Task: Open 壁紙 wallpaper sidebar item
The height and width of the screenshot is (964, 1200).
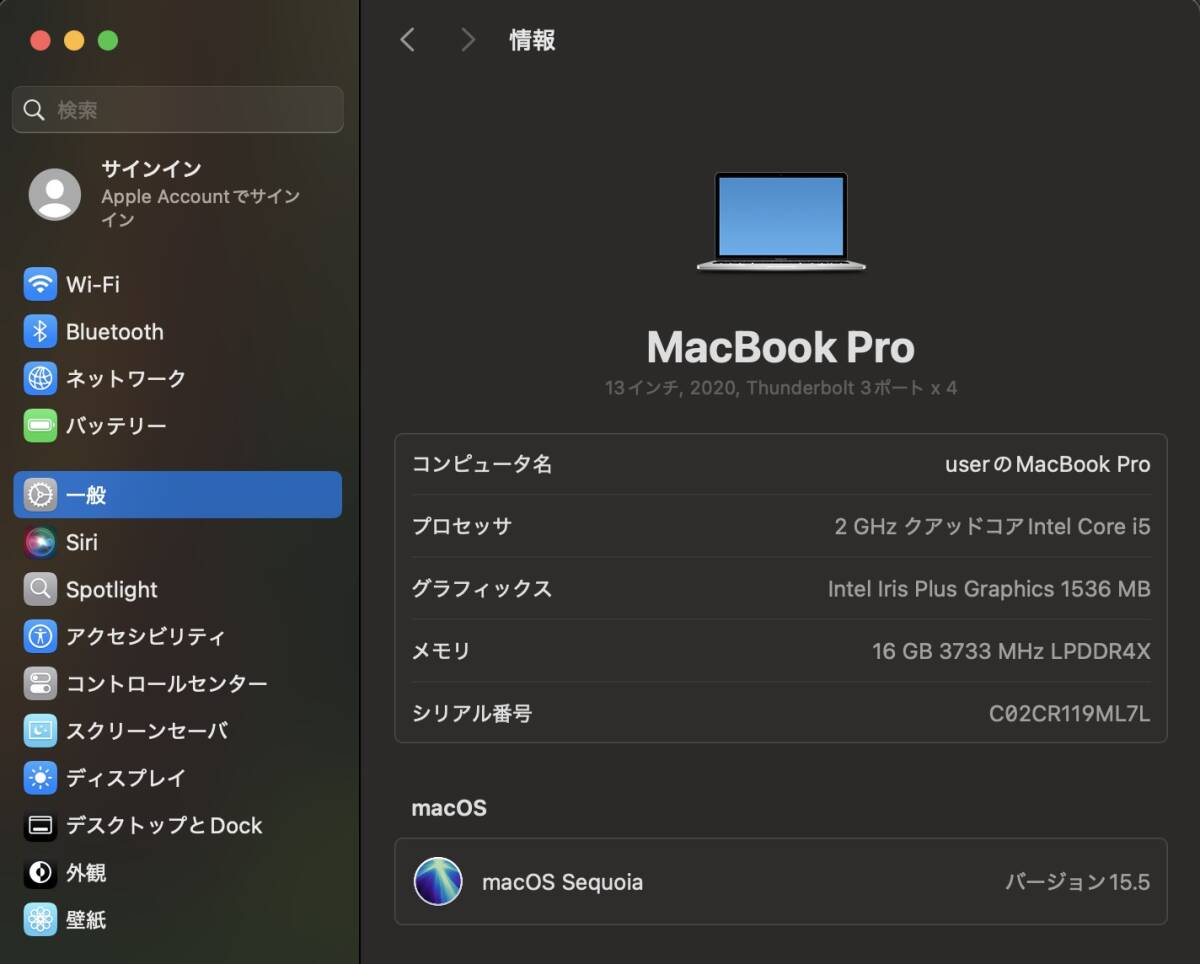Action: [x=177, y=920]
